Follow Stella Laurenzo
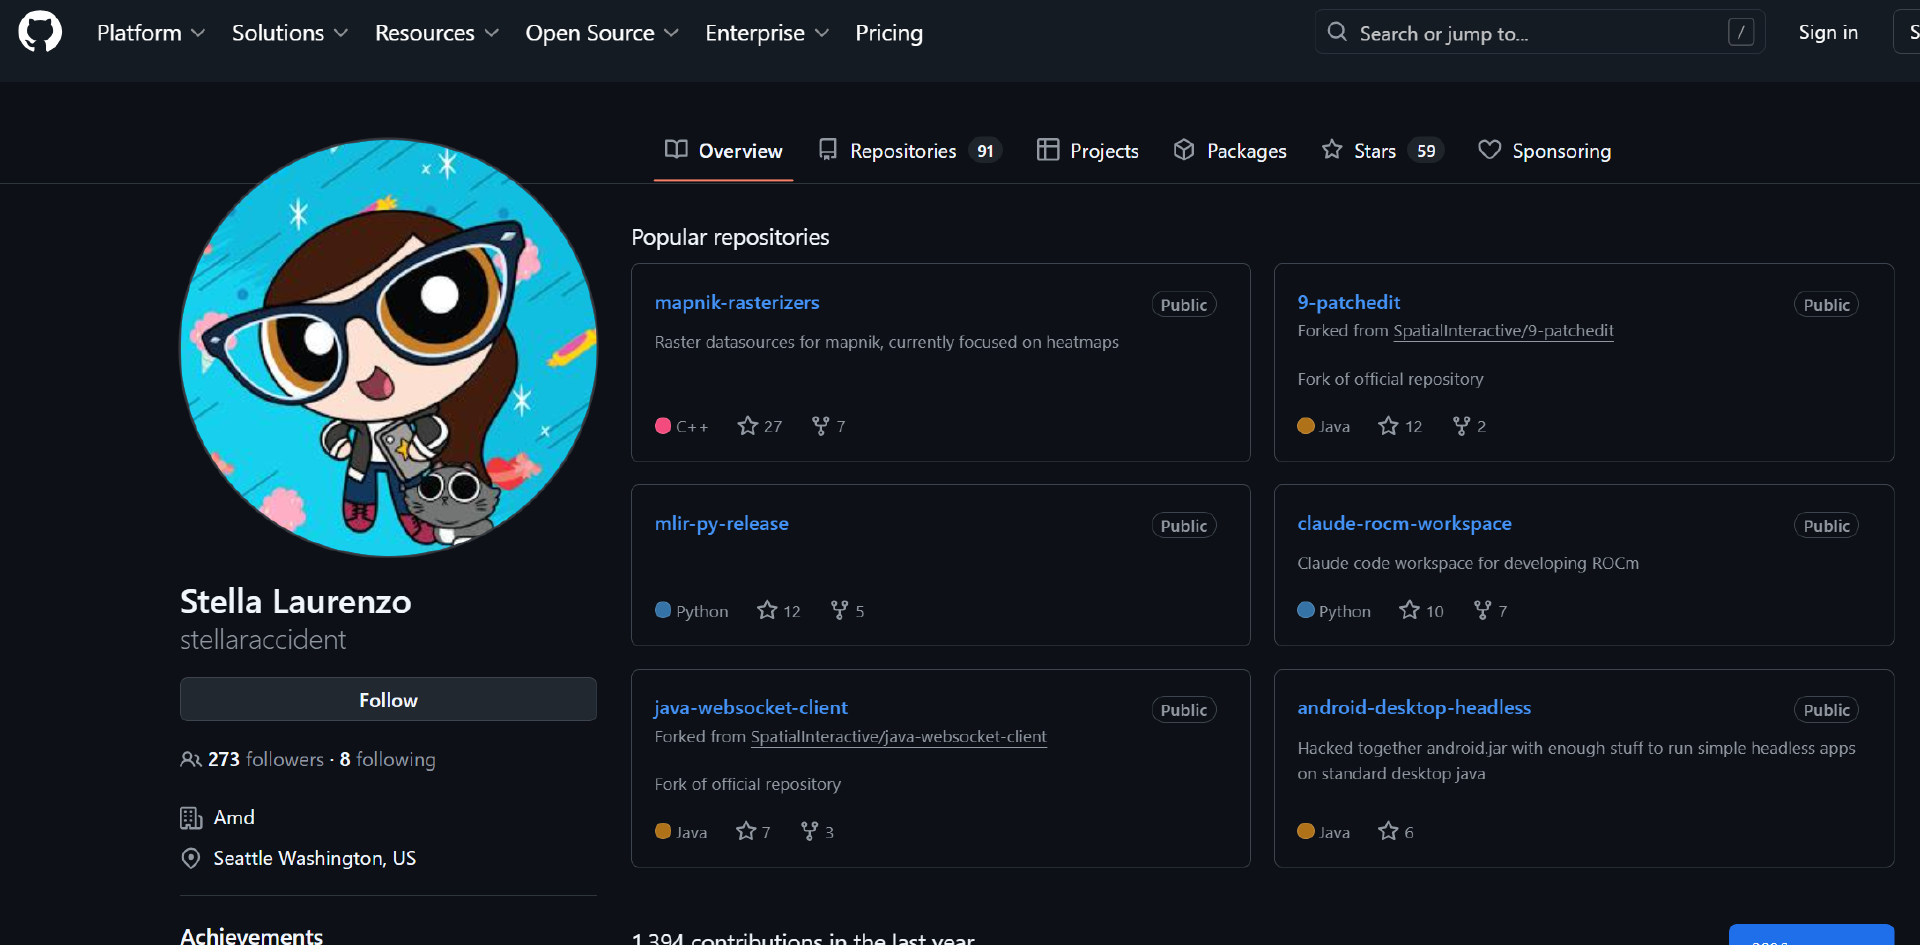Image resolution: width=1920 pixels, height=945 pixels. click(x=388, y=700)
